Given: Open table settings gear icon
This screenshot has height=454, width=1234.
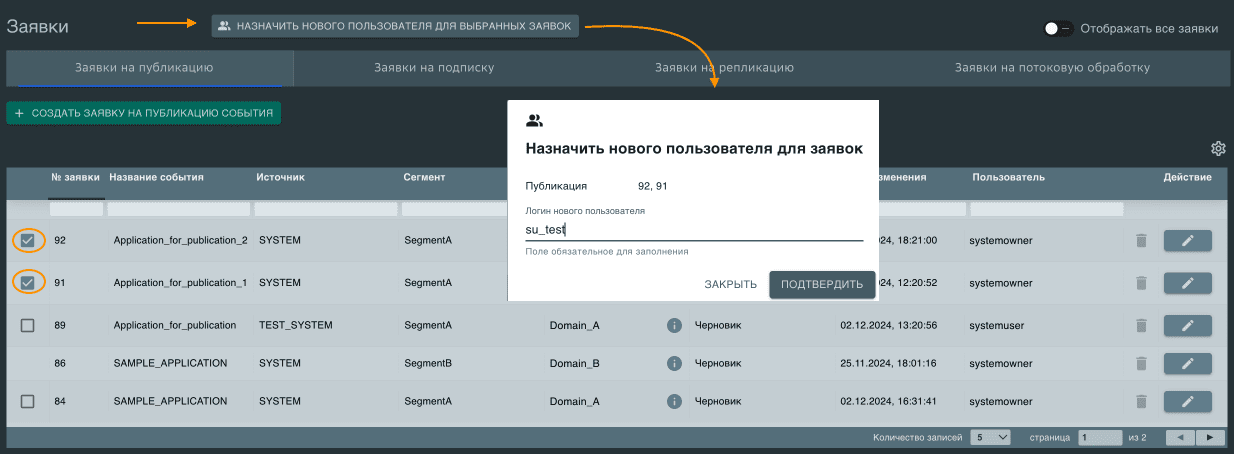Looking at the screenshot, I should tap(1218, 149).
